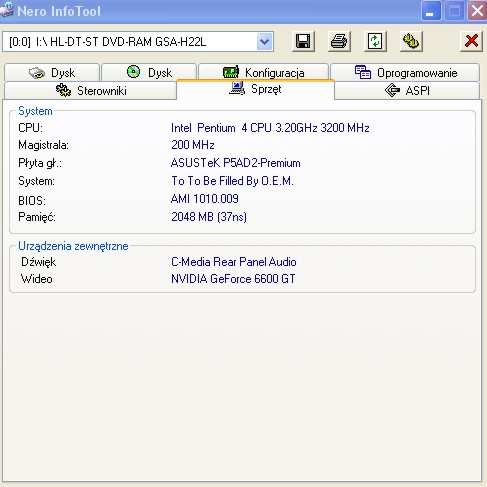Screen dimensions: 487x487
Task: Switch to the Sterowniki tab
Action: point(91,90)
